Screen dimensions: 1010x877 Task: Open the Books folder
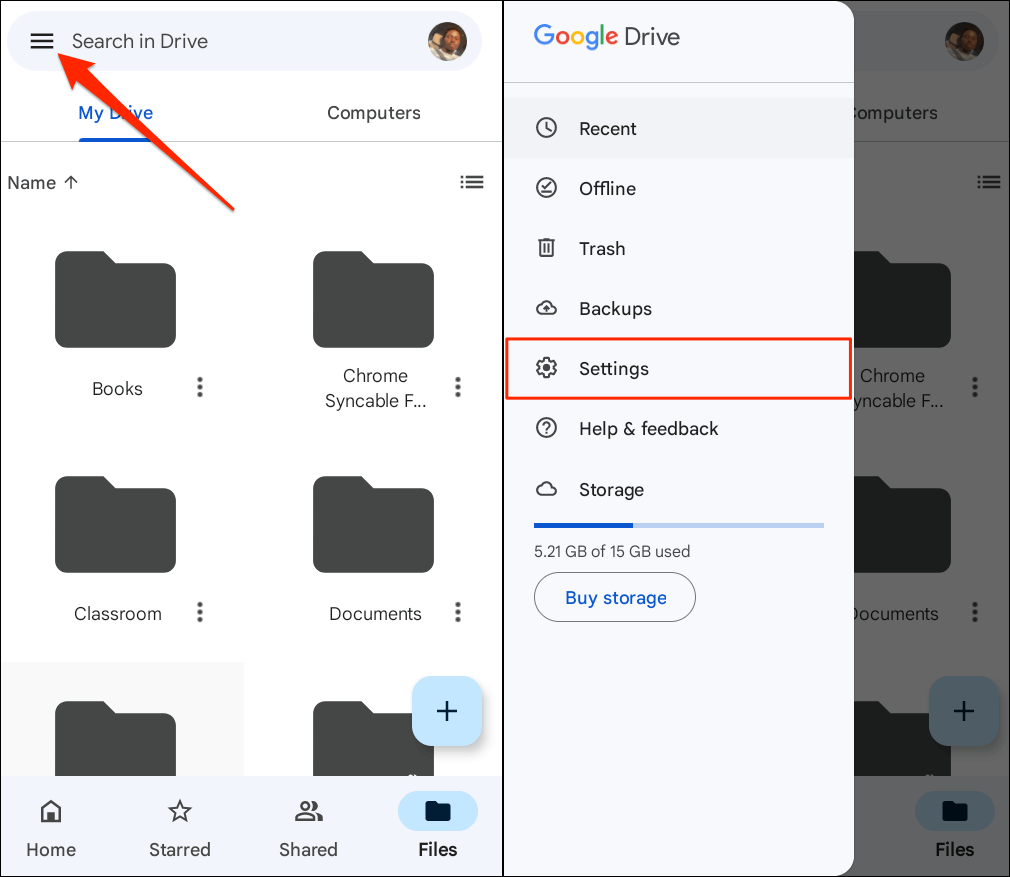tap(115, 300)
